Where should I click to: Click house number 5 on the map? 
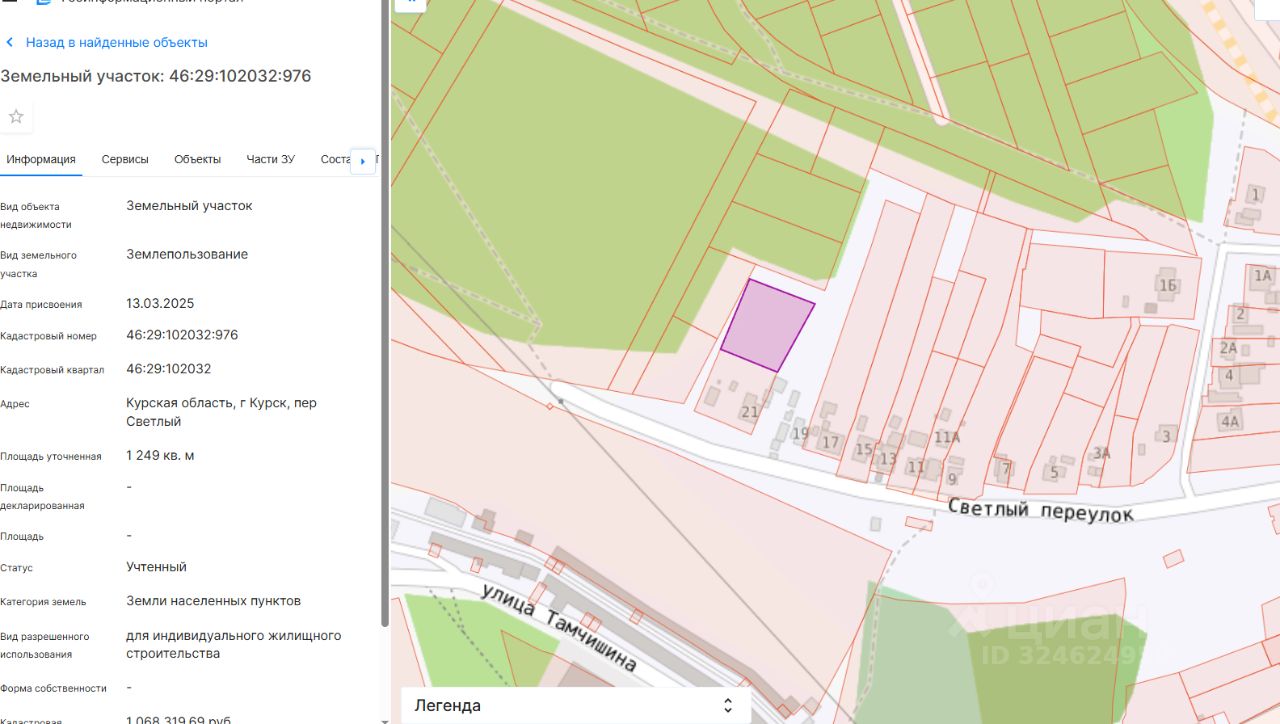coord(1054,473)
